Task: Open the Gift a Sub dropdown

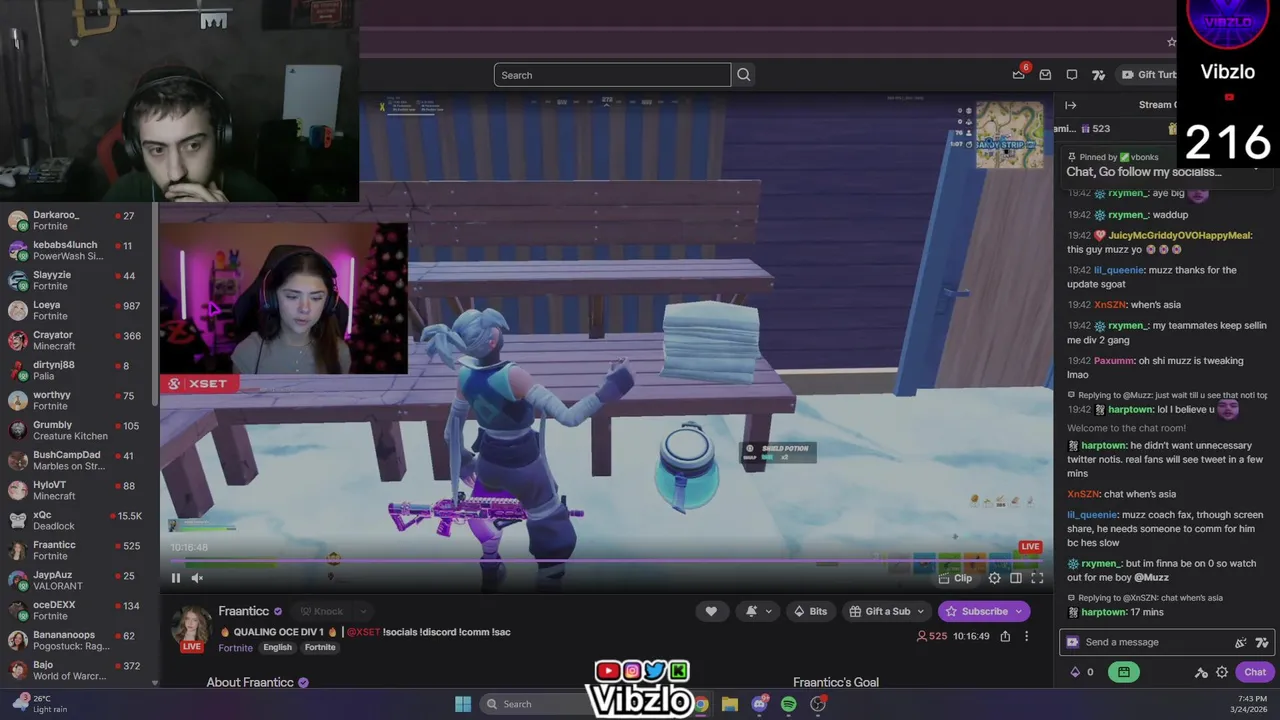Action: tap(888, 611)
